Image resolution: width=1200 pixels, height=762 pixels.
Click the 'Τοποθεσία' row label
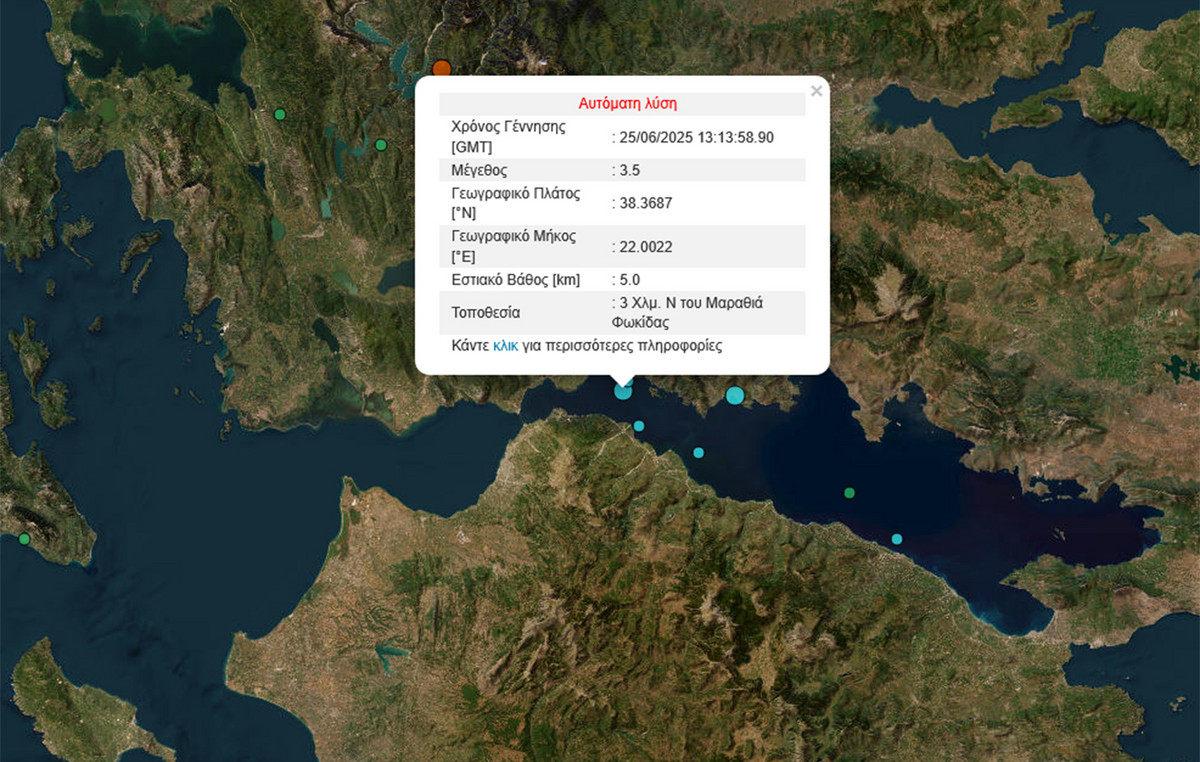[486, 312]
